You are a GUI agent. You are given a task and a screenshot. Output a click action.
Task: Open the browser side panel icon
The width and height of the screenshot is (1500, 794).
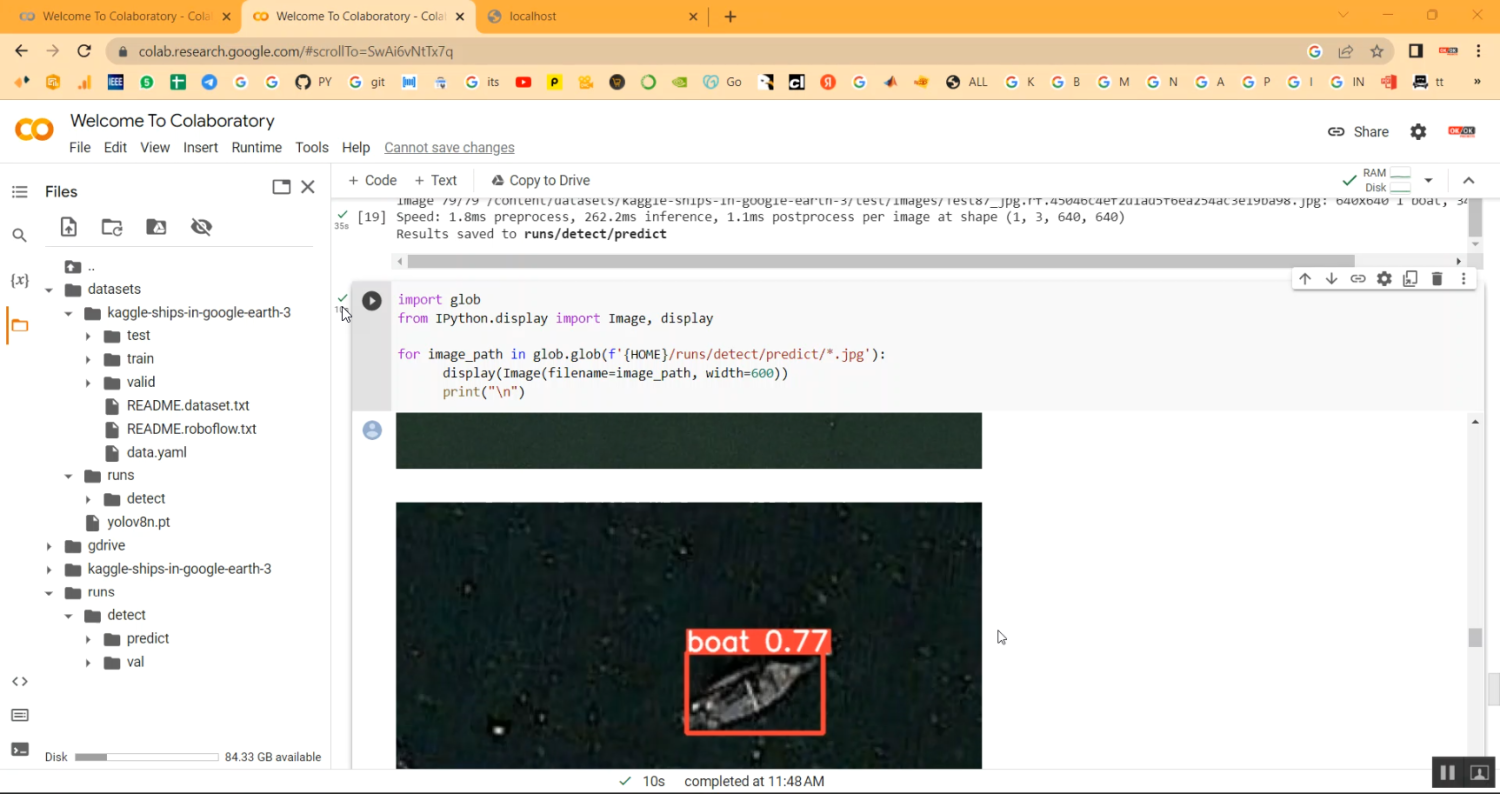click(x=1416, y=51)
